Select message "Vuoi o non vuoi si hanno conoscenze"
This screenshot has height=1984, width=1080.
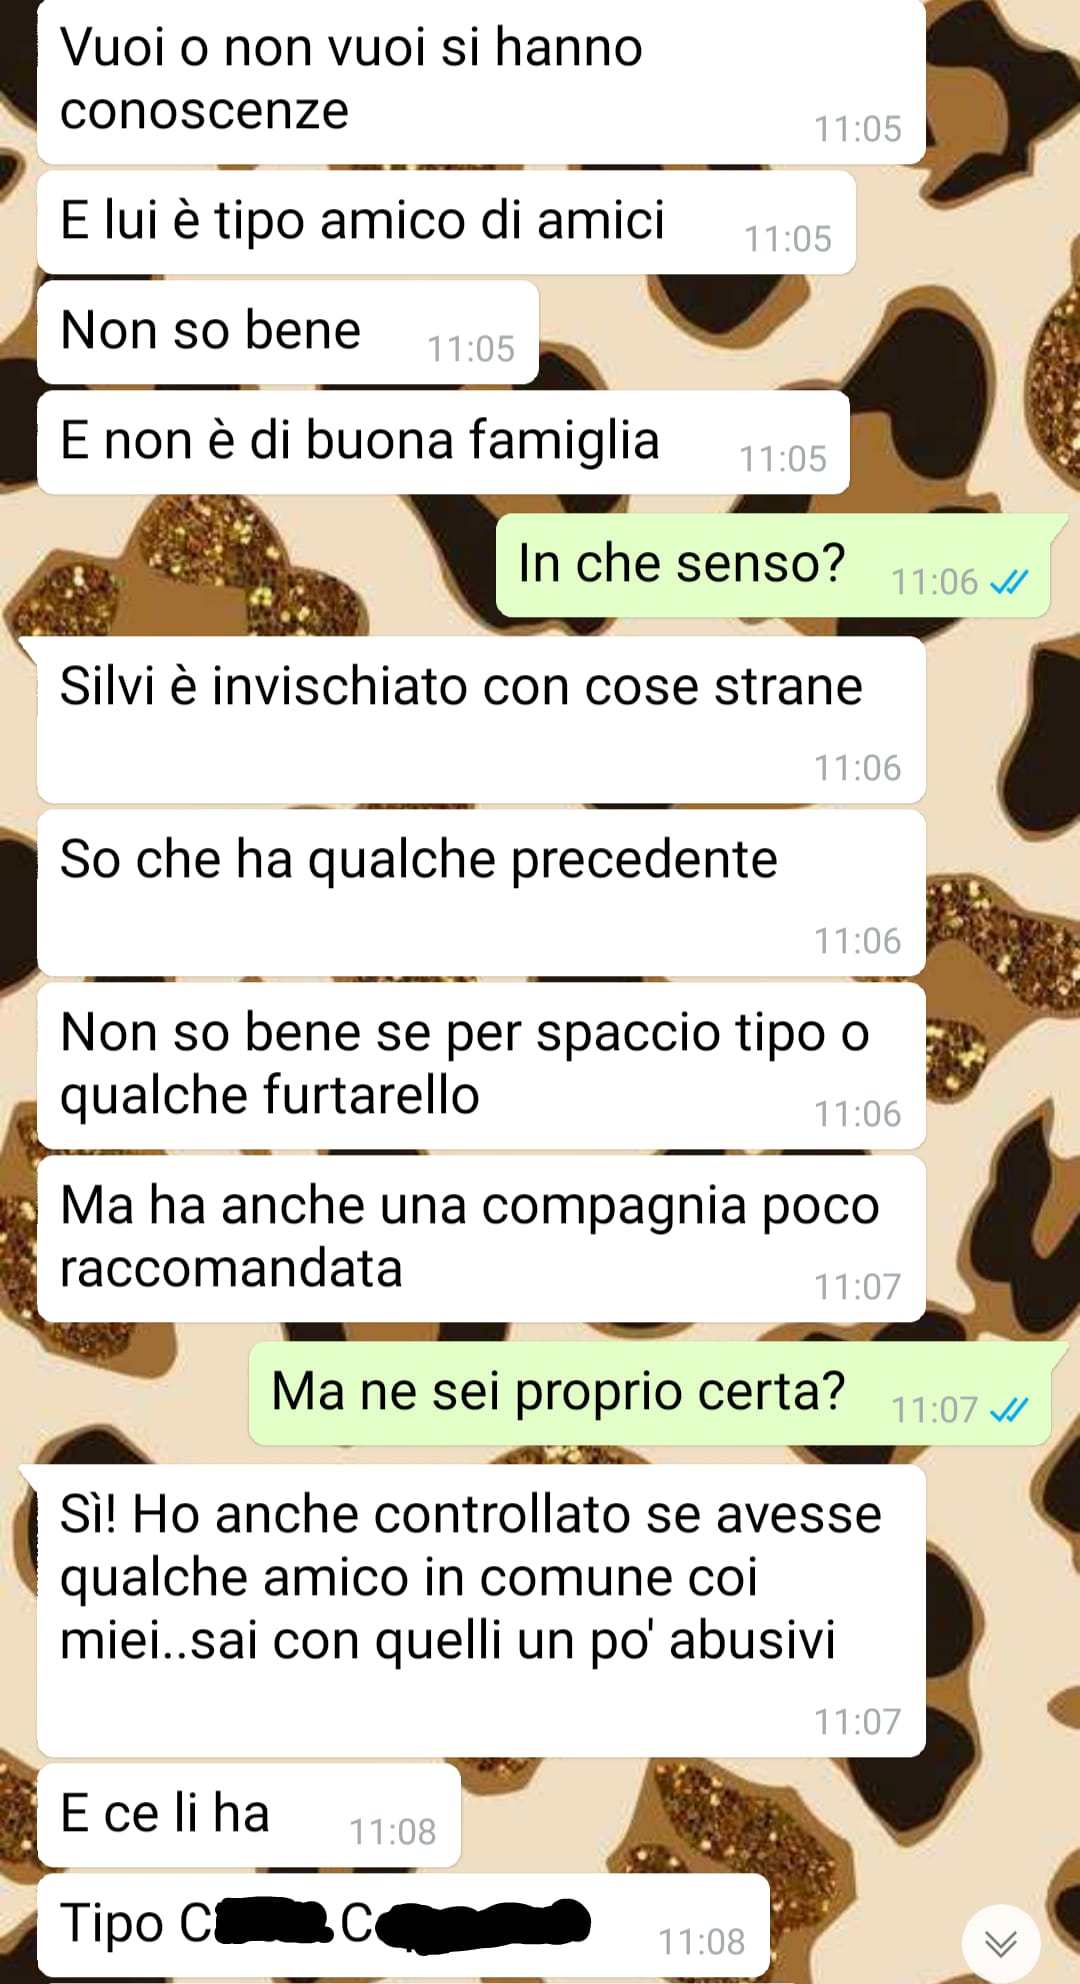(481, 82)
